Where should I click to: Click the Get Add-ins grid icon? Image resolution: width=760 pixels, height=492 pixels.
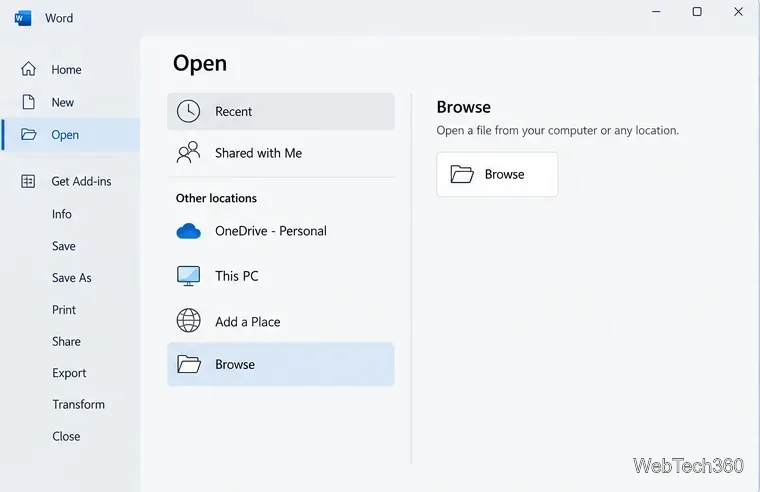pos(28,181)
